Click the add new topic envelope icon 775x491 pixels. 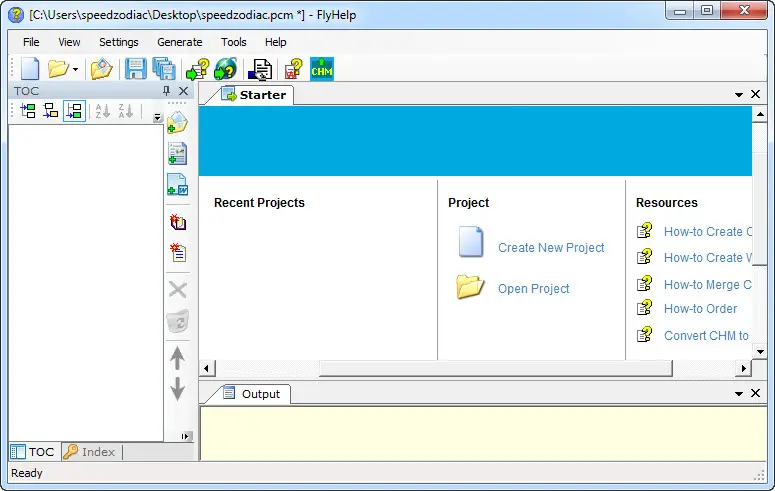(x=177, y=122)
